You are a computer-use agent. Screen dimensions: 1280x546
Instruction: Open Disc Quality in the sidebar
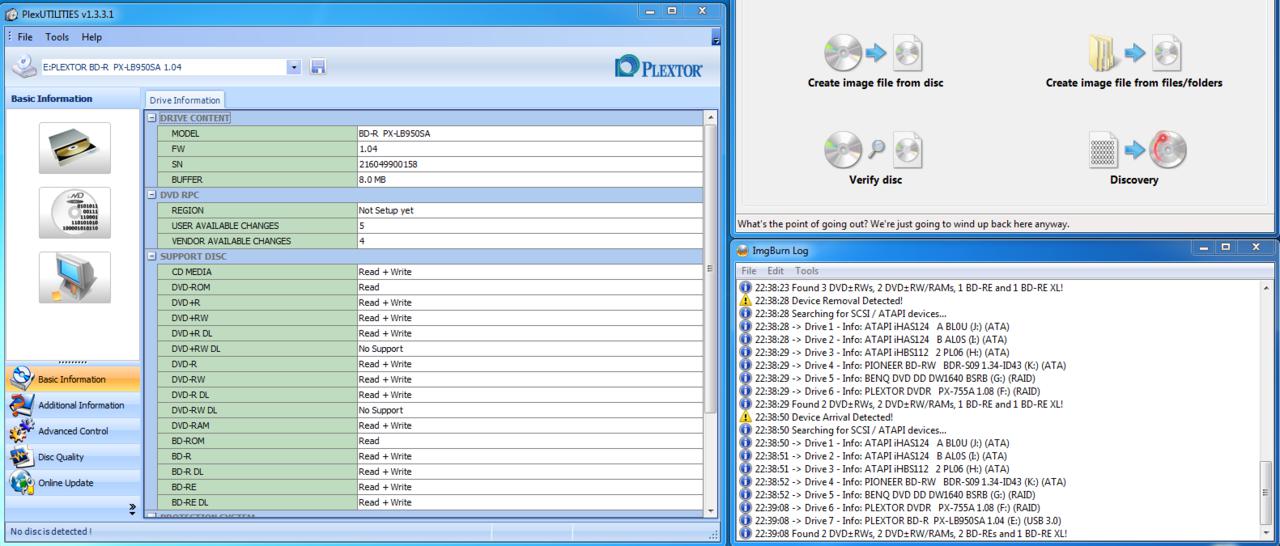(60, 457)
